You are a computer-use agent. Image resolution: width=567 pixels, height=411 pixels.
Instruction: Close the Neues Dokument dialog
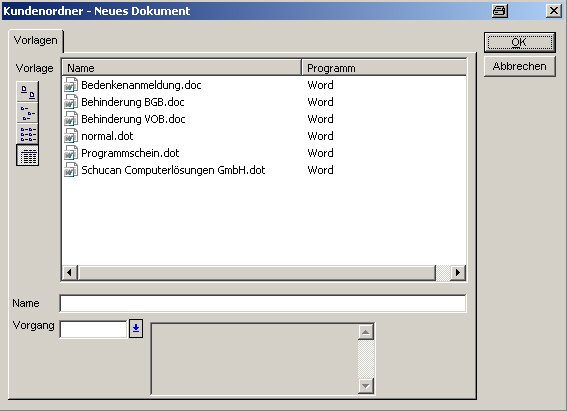pyautogui.click(x=554, y=11)
